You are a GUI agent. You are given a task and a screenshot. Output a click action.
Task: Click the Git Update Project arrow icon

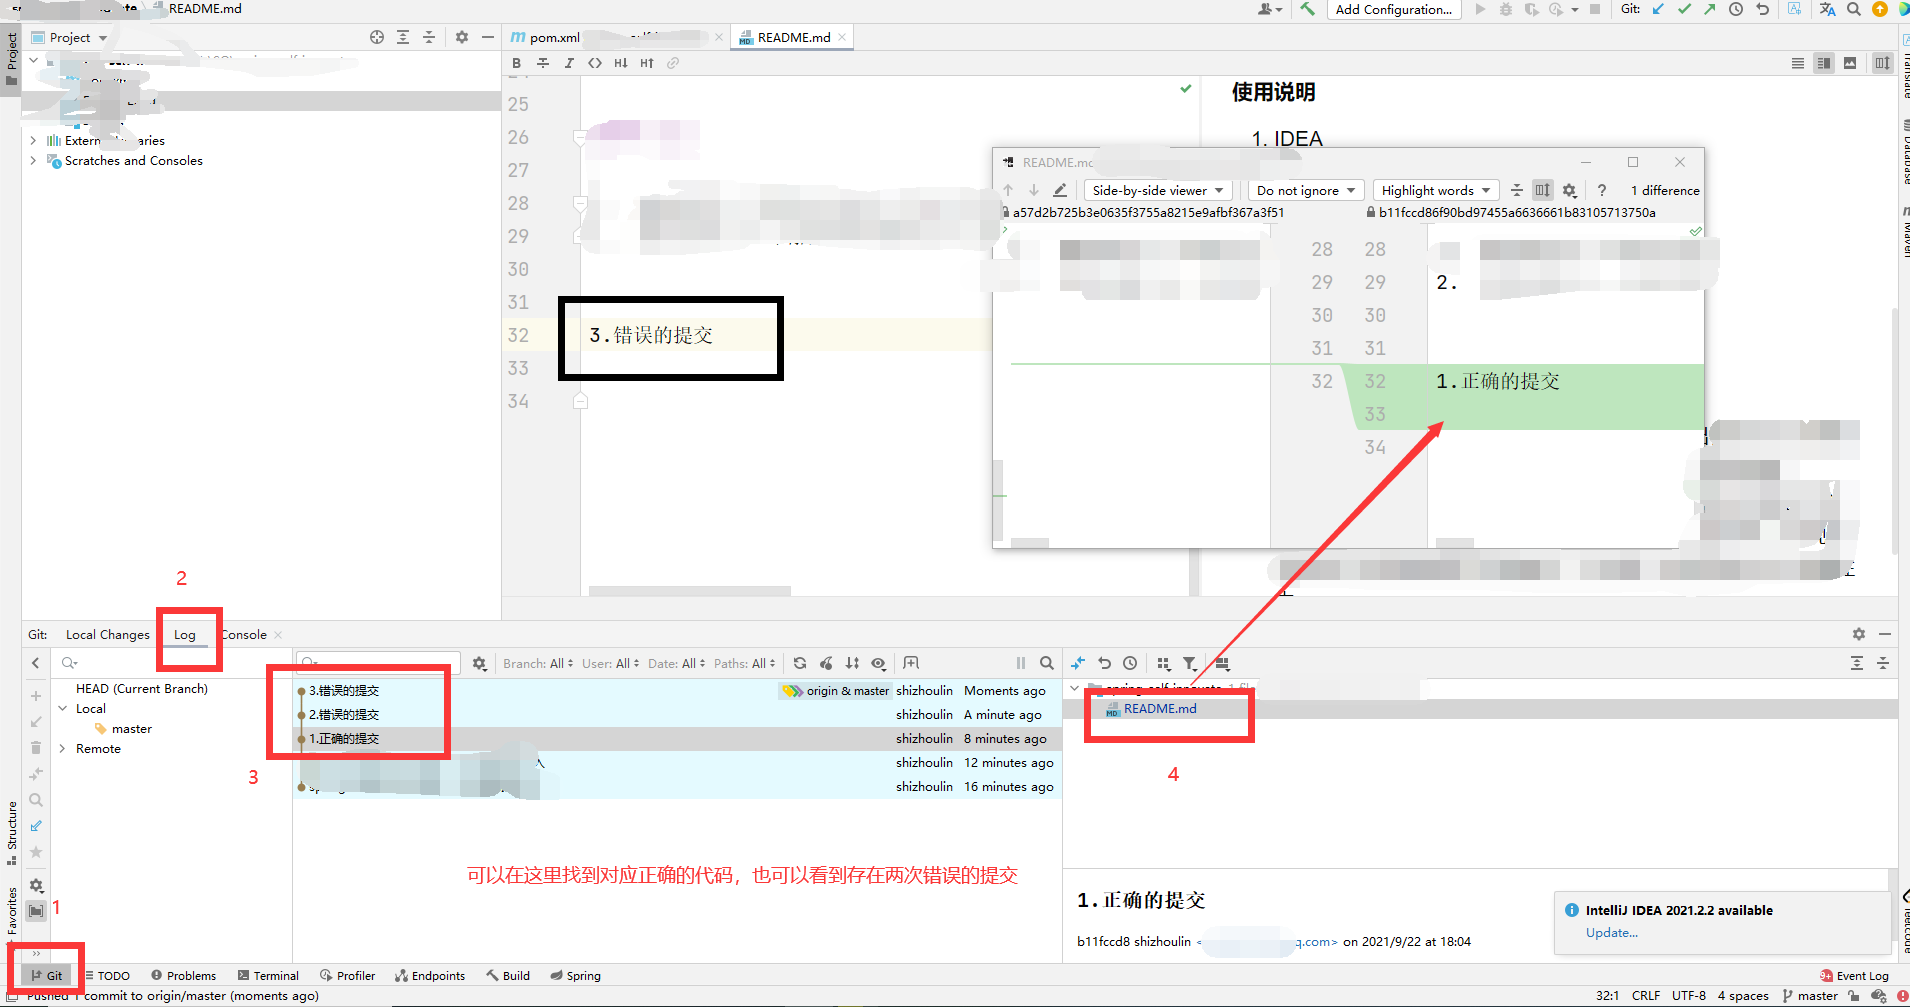point(1658,9)
